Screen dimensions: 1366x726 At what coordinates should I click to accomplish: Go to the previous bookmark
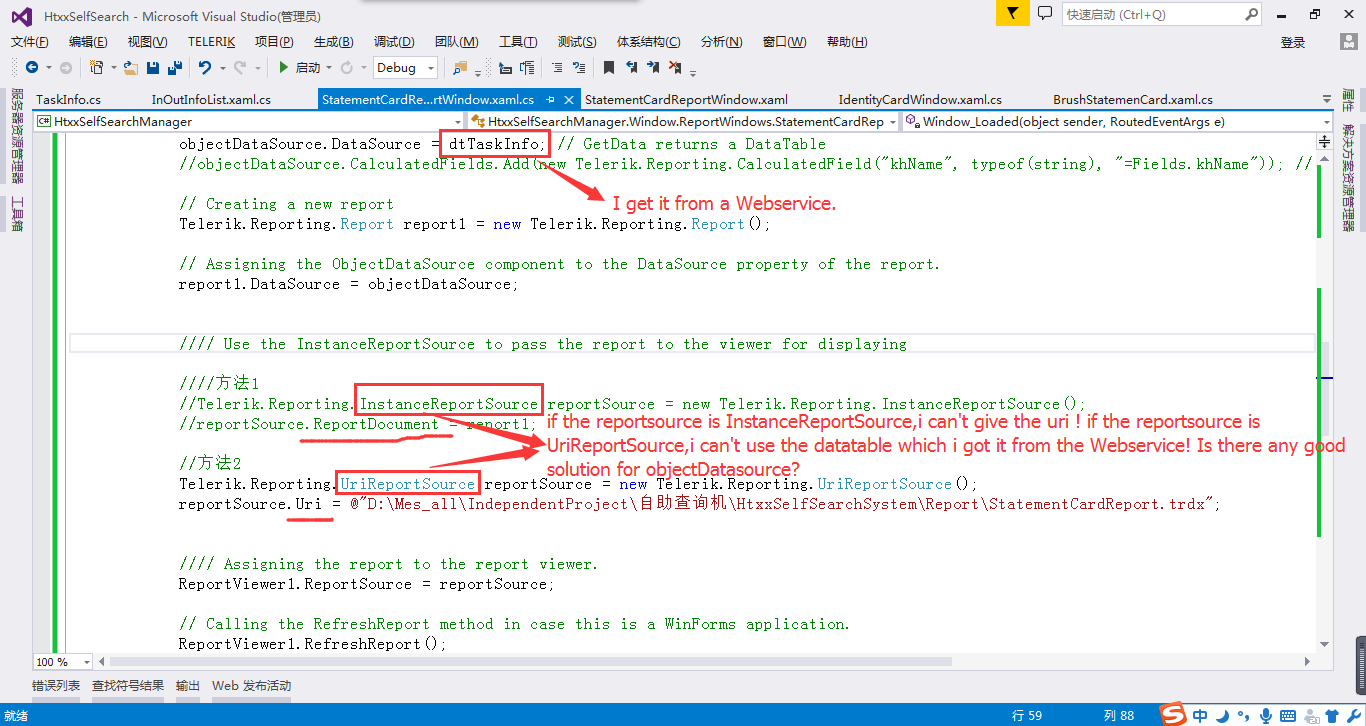631,68
